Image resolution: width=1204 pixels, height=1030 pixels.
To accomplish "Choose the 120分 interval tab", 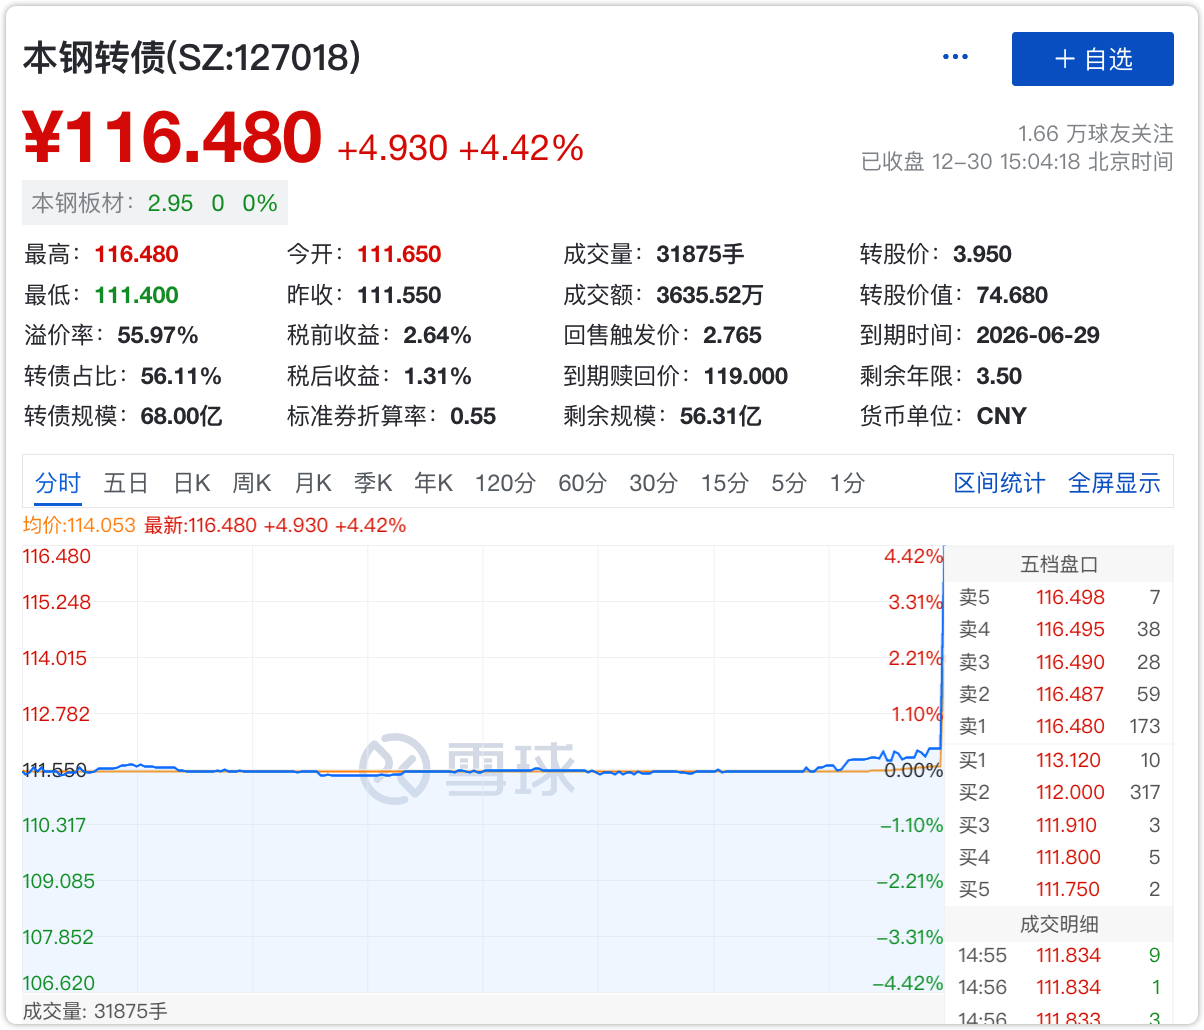I will [505, 484].
